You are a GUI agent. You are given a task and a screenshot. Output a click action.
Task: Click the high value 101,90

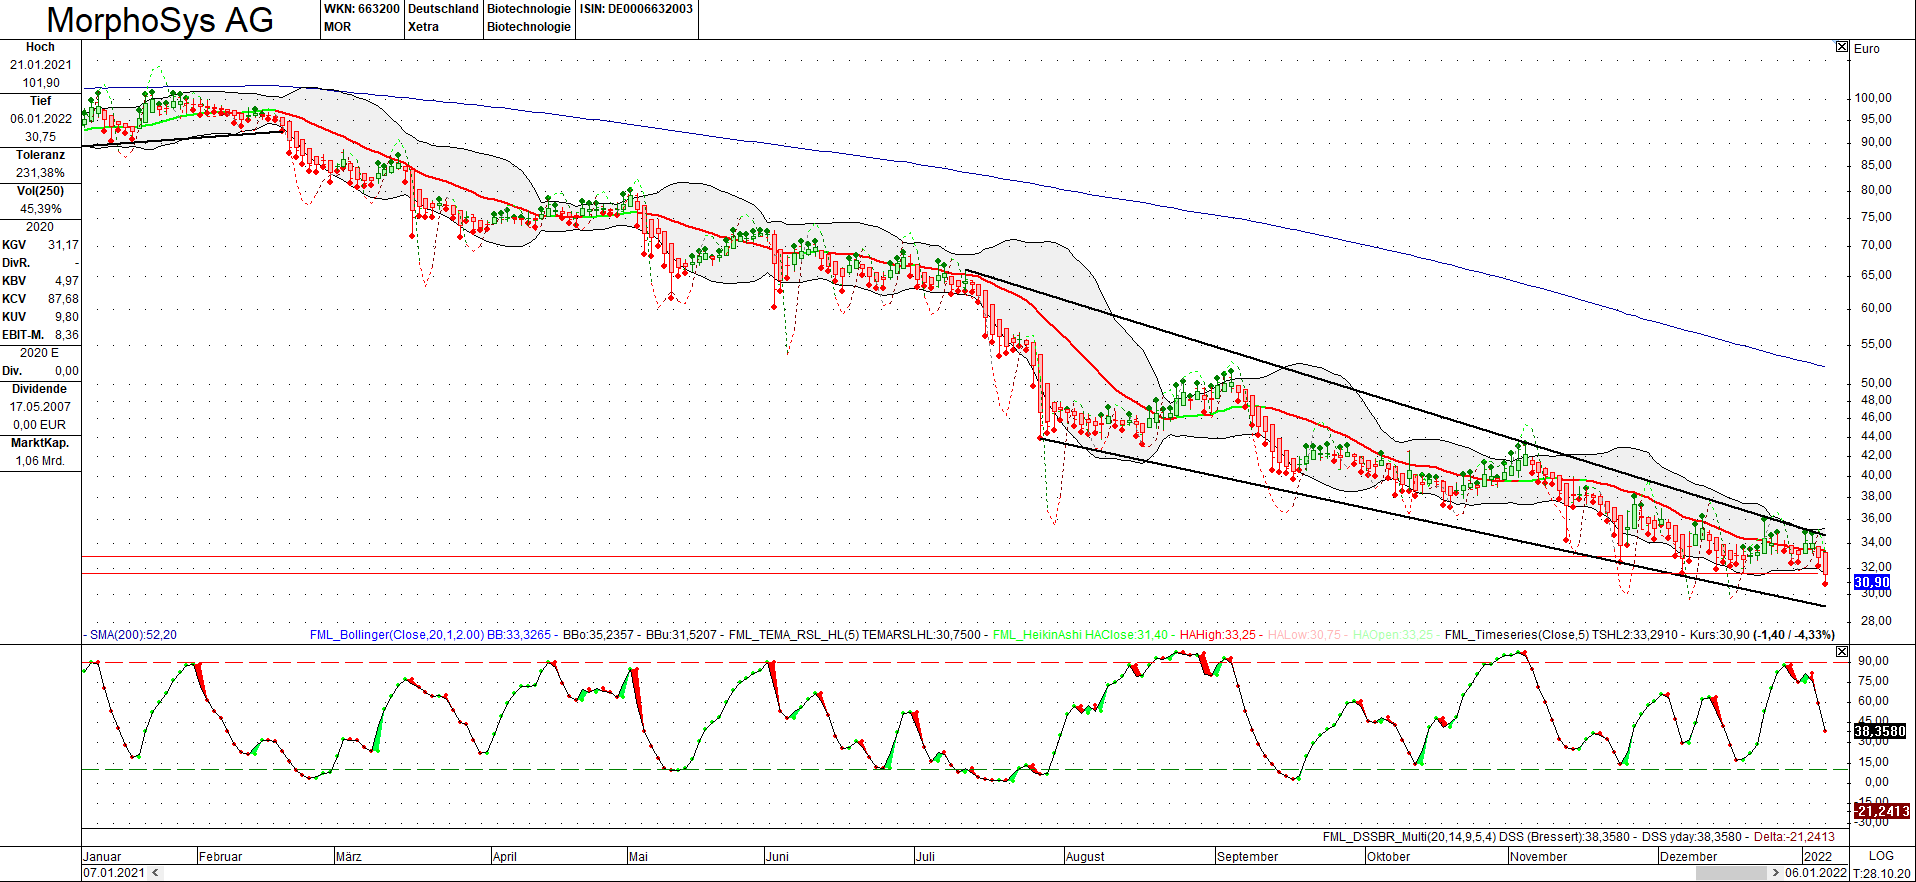pyautogui.click(x=41, y=83)
